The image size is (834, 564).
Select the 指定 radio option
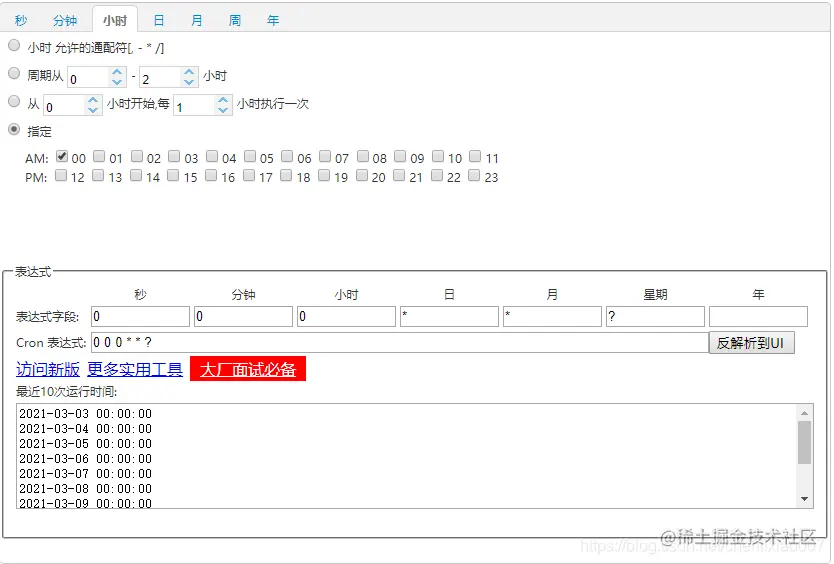click(x=14, y=129)
